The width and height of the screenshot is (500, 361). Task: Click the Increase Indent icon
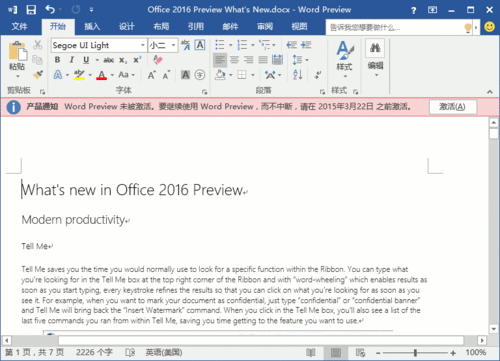(x=306, y=45)
